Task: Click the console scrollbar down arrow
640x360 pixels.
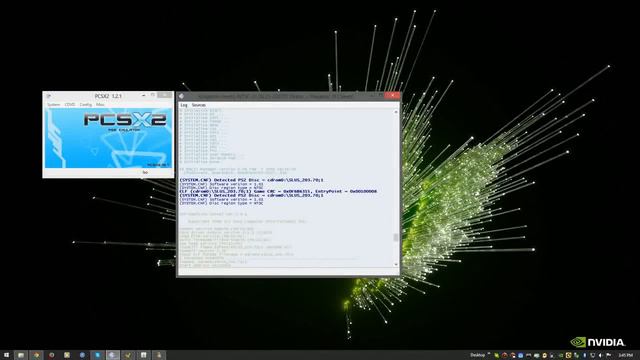Action: tap(396, 264)
